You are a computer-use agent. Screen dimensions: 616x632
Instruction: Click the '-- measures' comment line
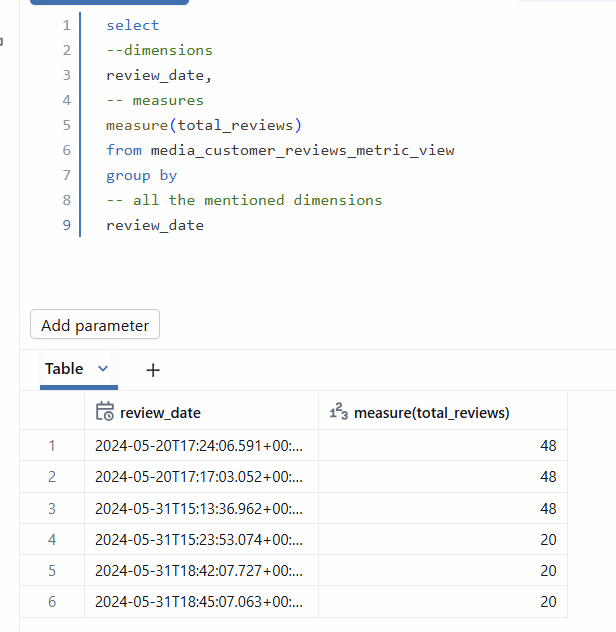tap(155, 100)
